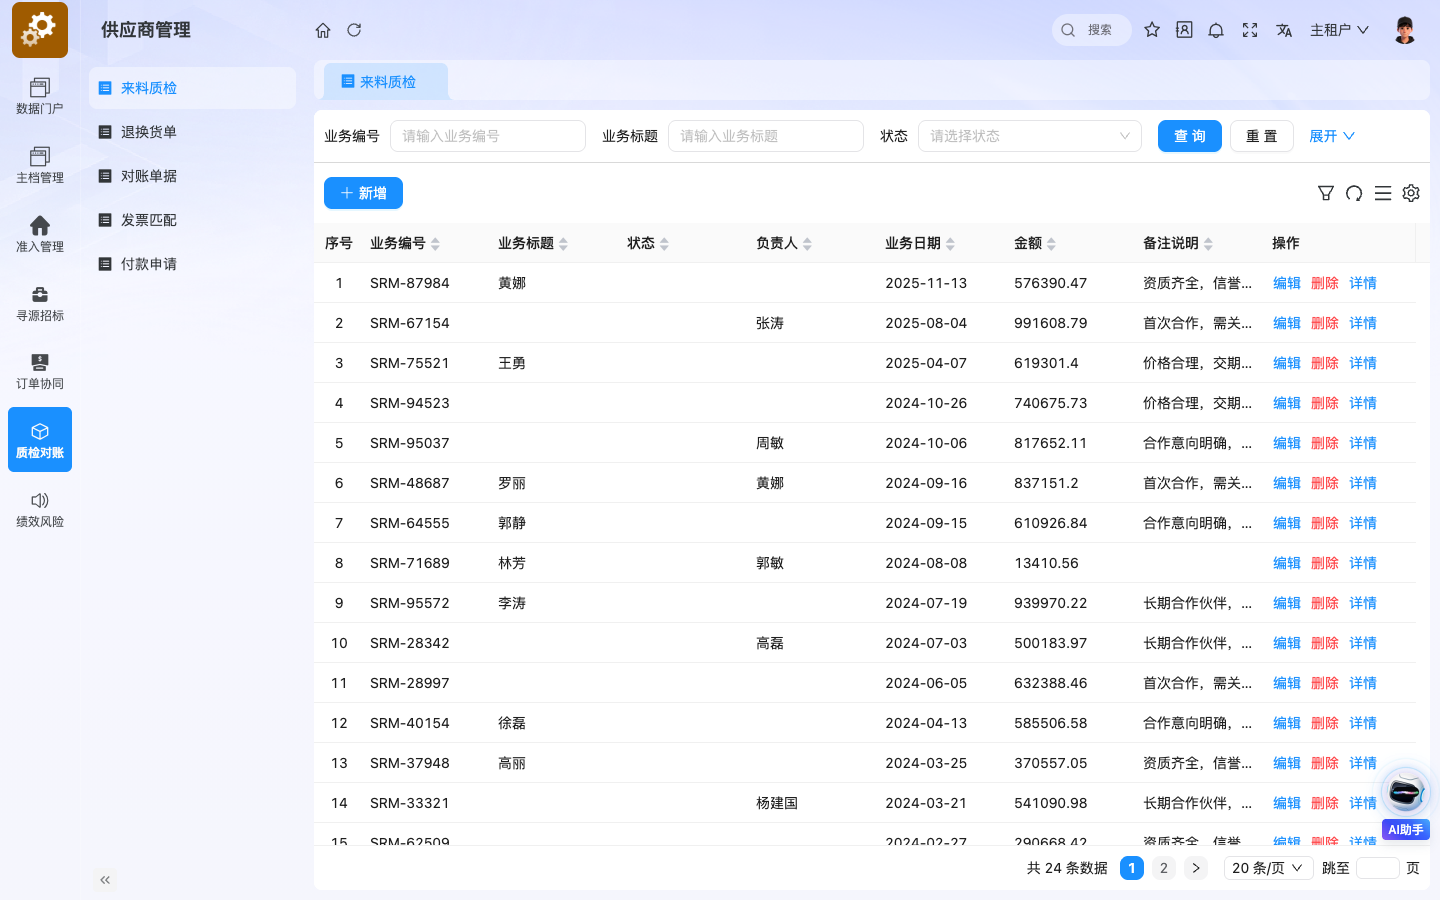Image resolution: width=1440 pixels, height=900 pixels.
Task: View details of SRM-48687
Action: pyautogui.click(x=1363, y=483)
